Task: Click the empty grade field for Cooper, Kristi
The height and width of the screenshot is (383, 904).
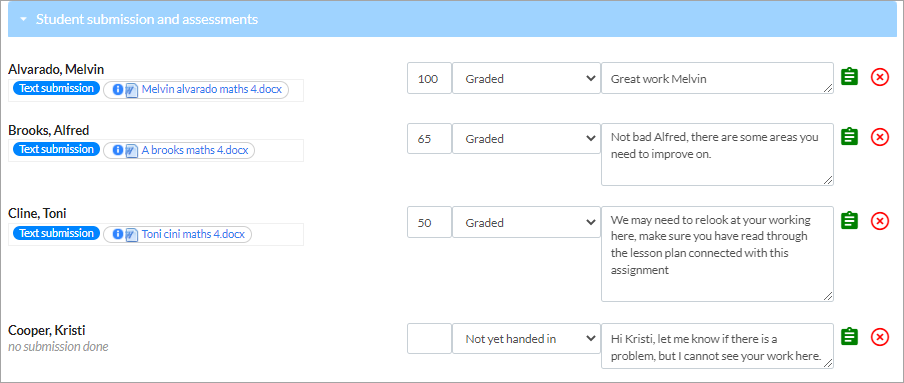Action: (429, 339)
